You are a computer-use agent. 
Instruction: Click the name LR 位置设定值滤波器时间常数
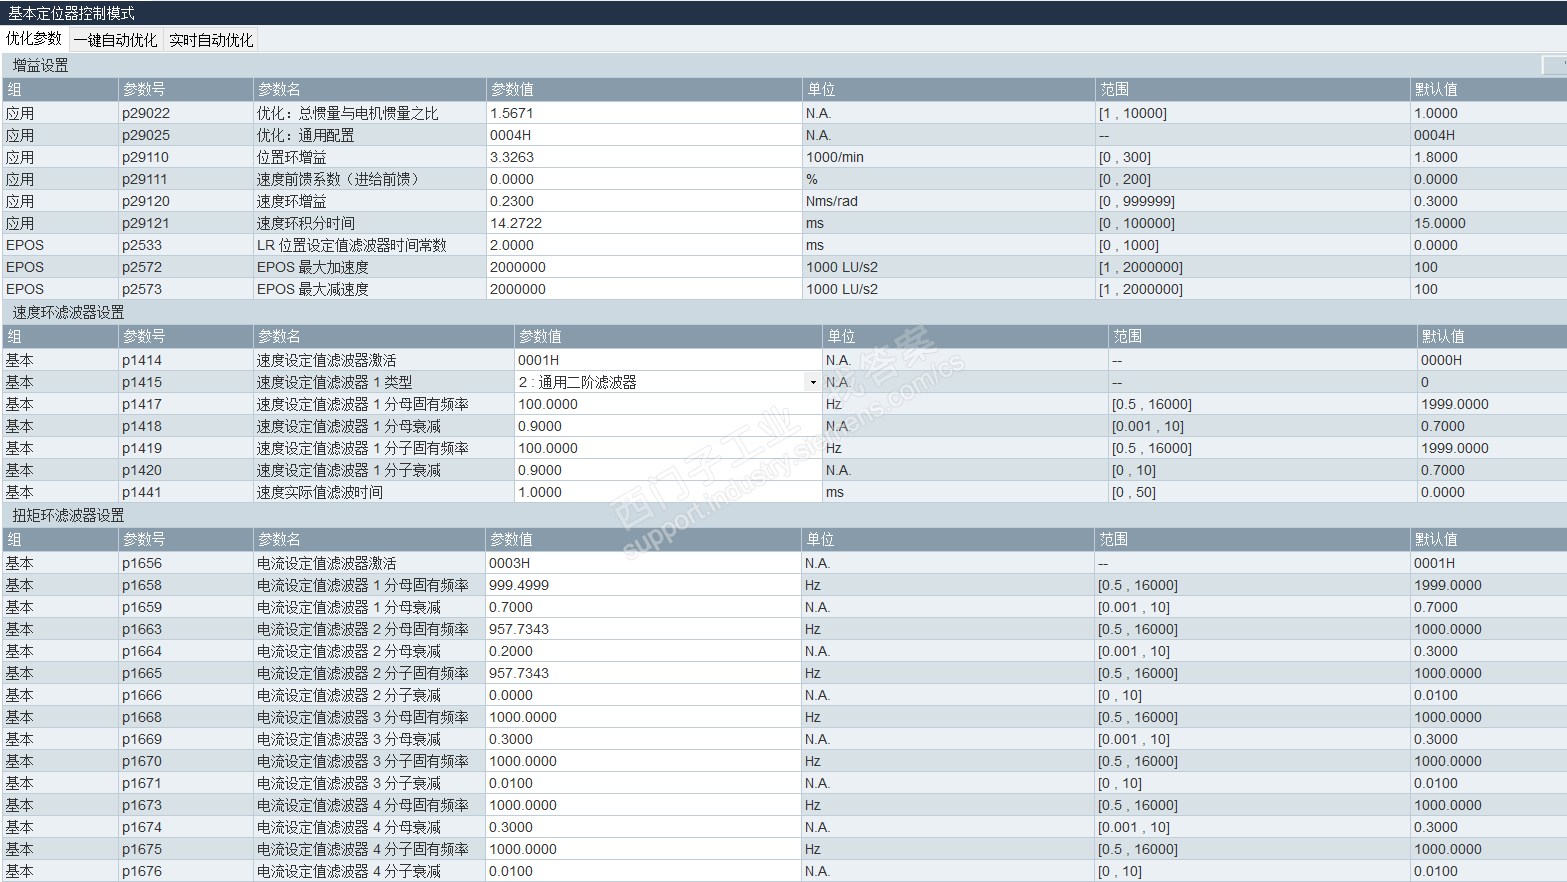pos(352,245)
